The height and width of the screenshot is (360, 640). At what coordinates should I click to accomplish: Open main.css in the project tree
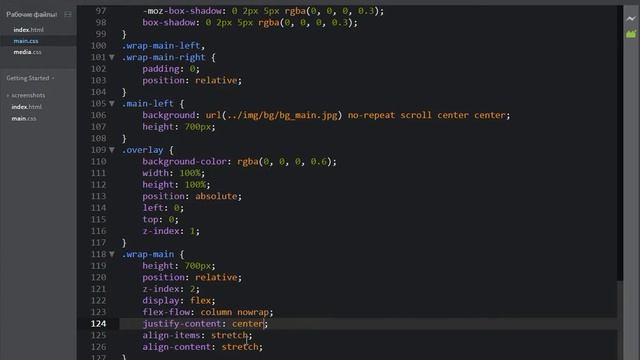[24, 118]
